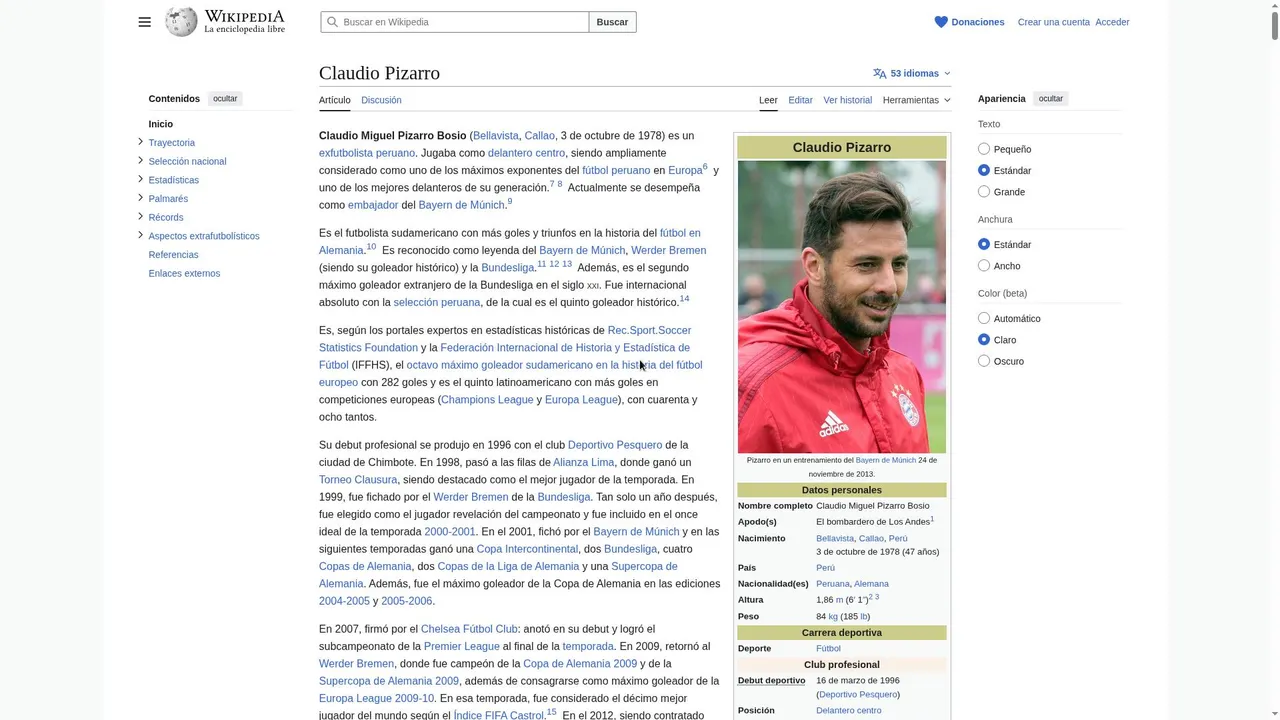The width and height of the screenshot is (1280, 720).
Task: Expand Estadísticas section in contents
Action: 140,179
